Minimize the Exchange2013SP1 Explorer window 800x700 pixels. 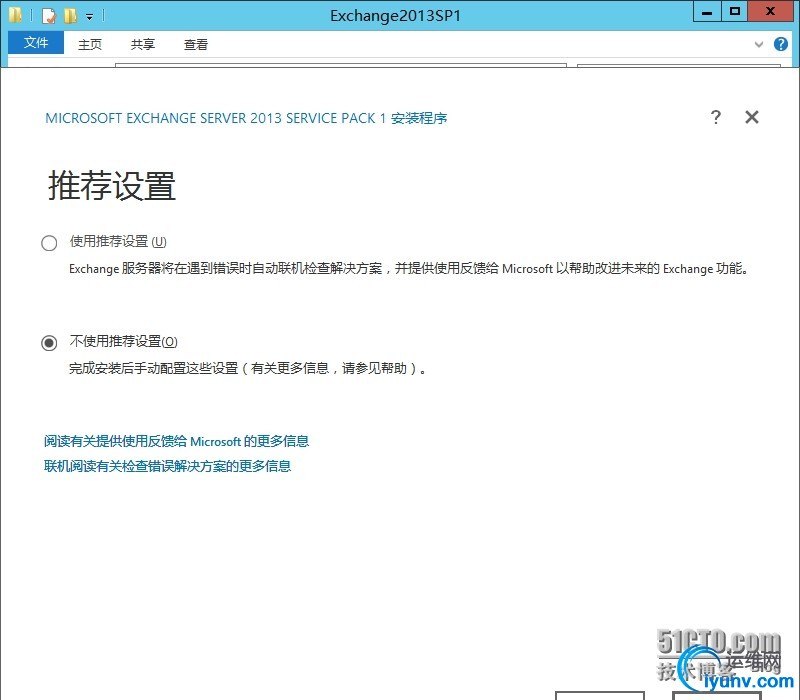click(x=707, y=12)
